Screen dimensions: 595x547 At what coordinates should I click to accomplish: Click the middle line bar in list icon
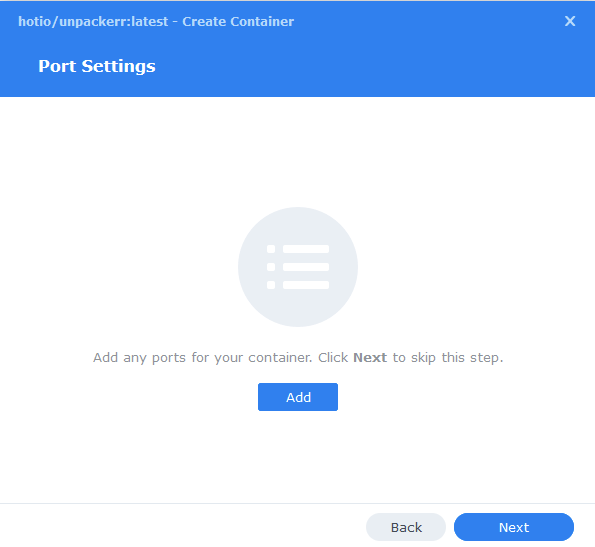coord(306,267)
